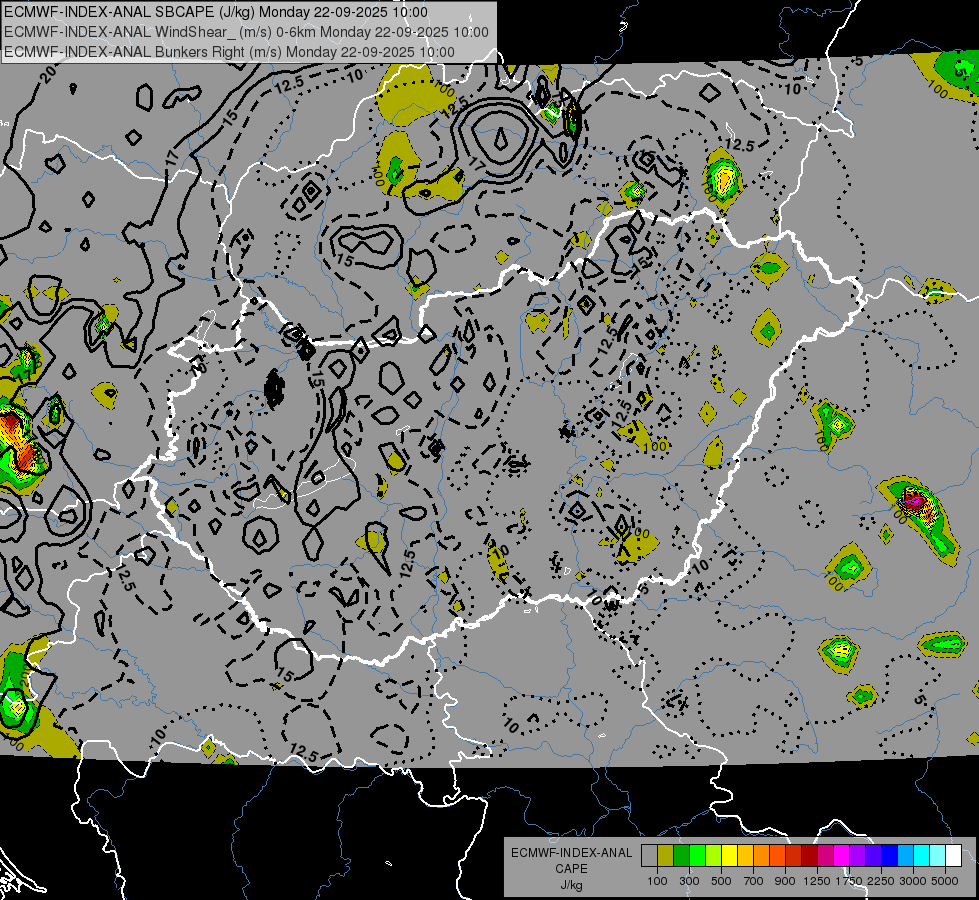Click the gray swatch starting the CAPE legend
Image resolution: width=979 pixels, height=900 pixels.
pos(649,856)
